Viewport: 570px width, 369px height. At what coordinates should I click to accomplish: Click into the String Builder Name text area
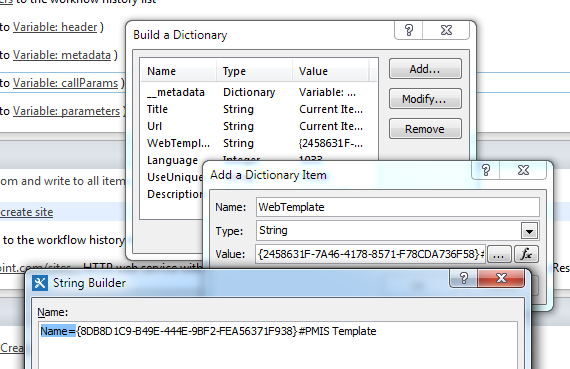278,345
